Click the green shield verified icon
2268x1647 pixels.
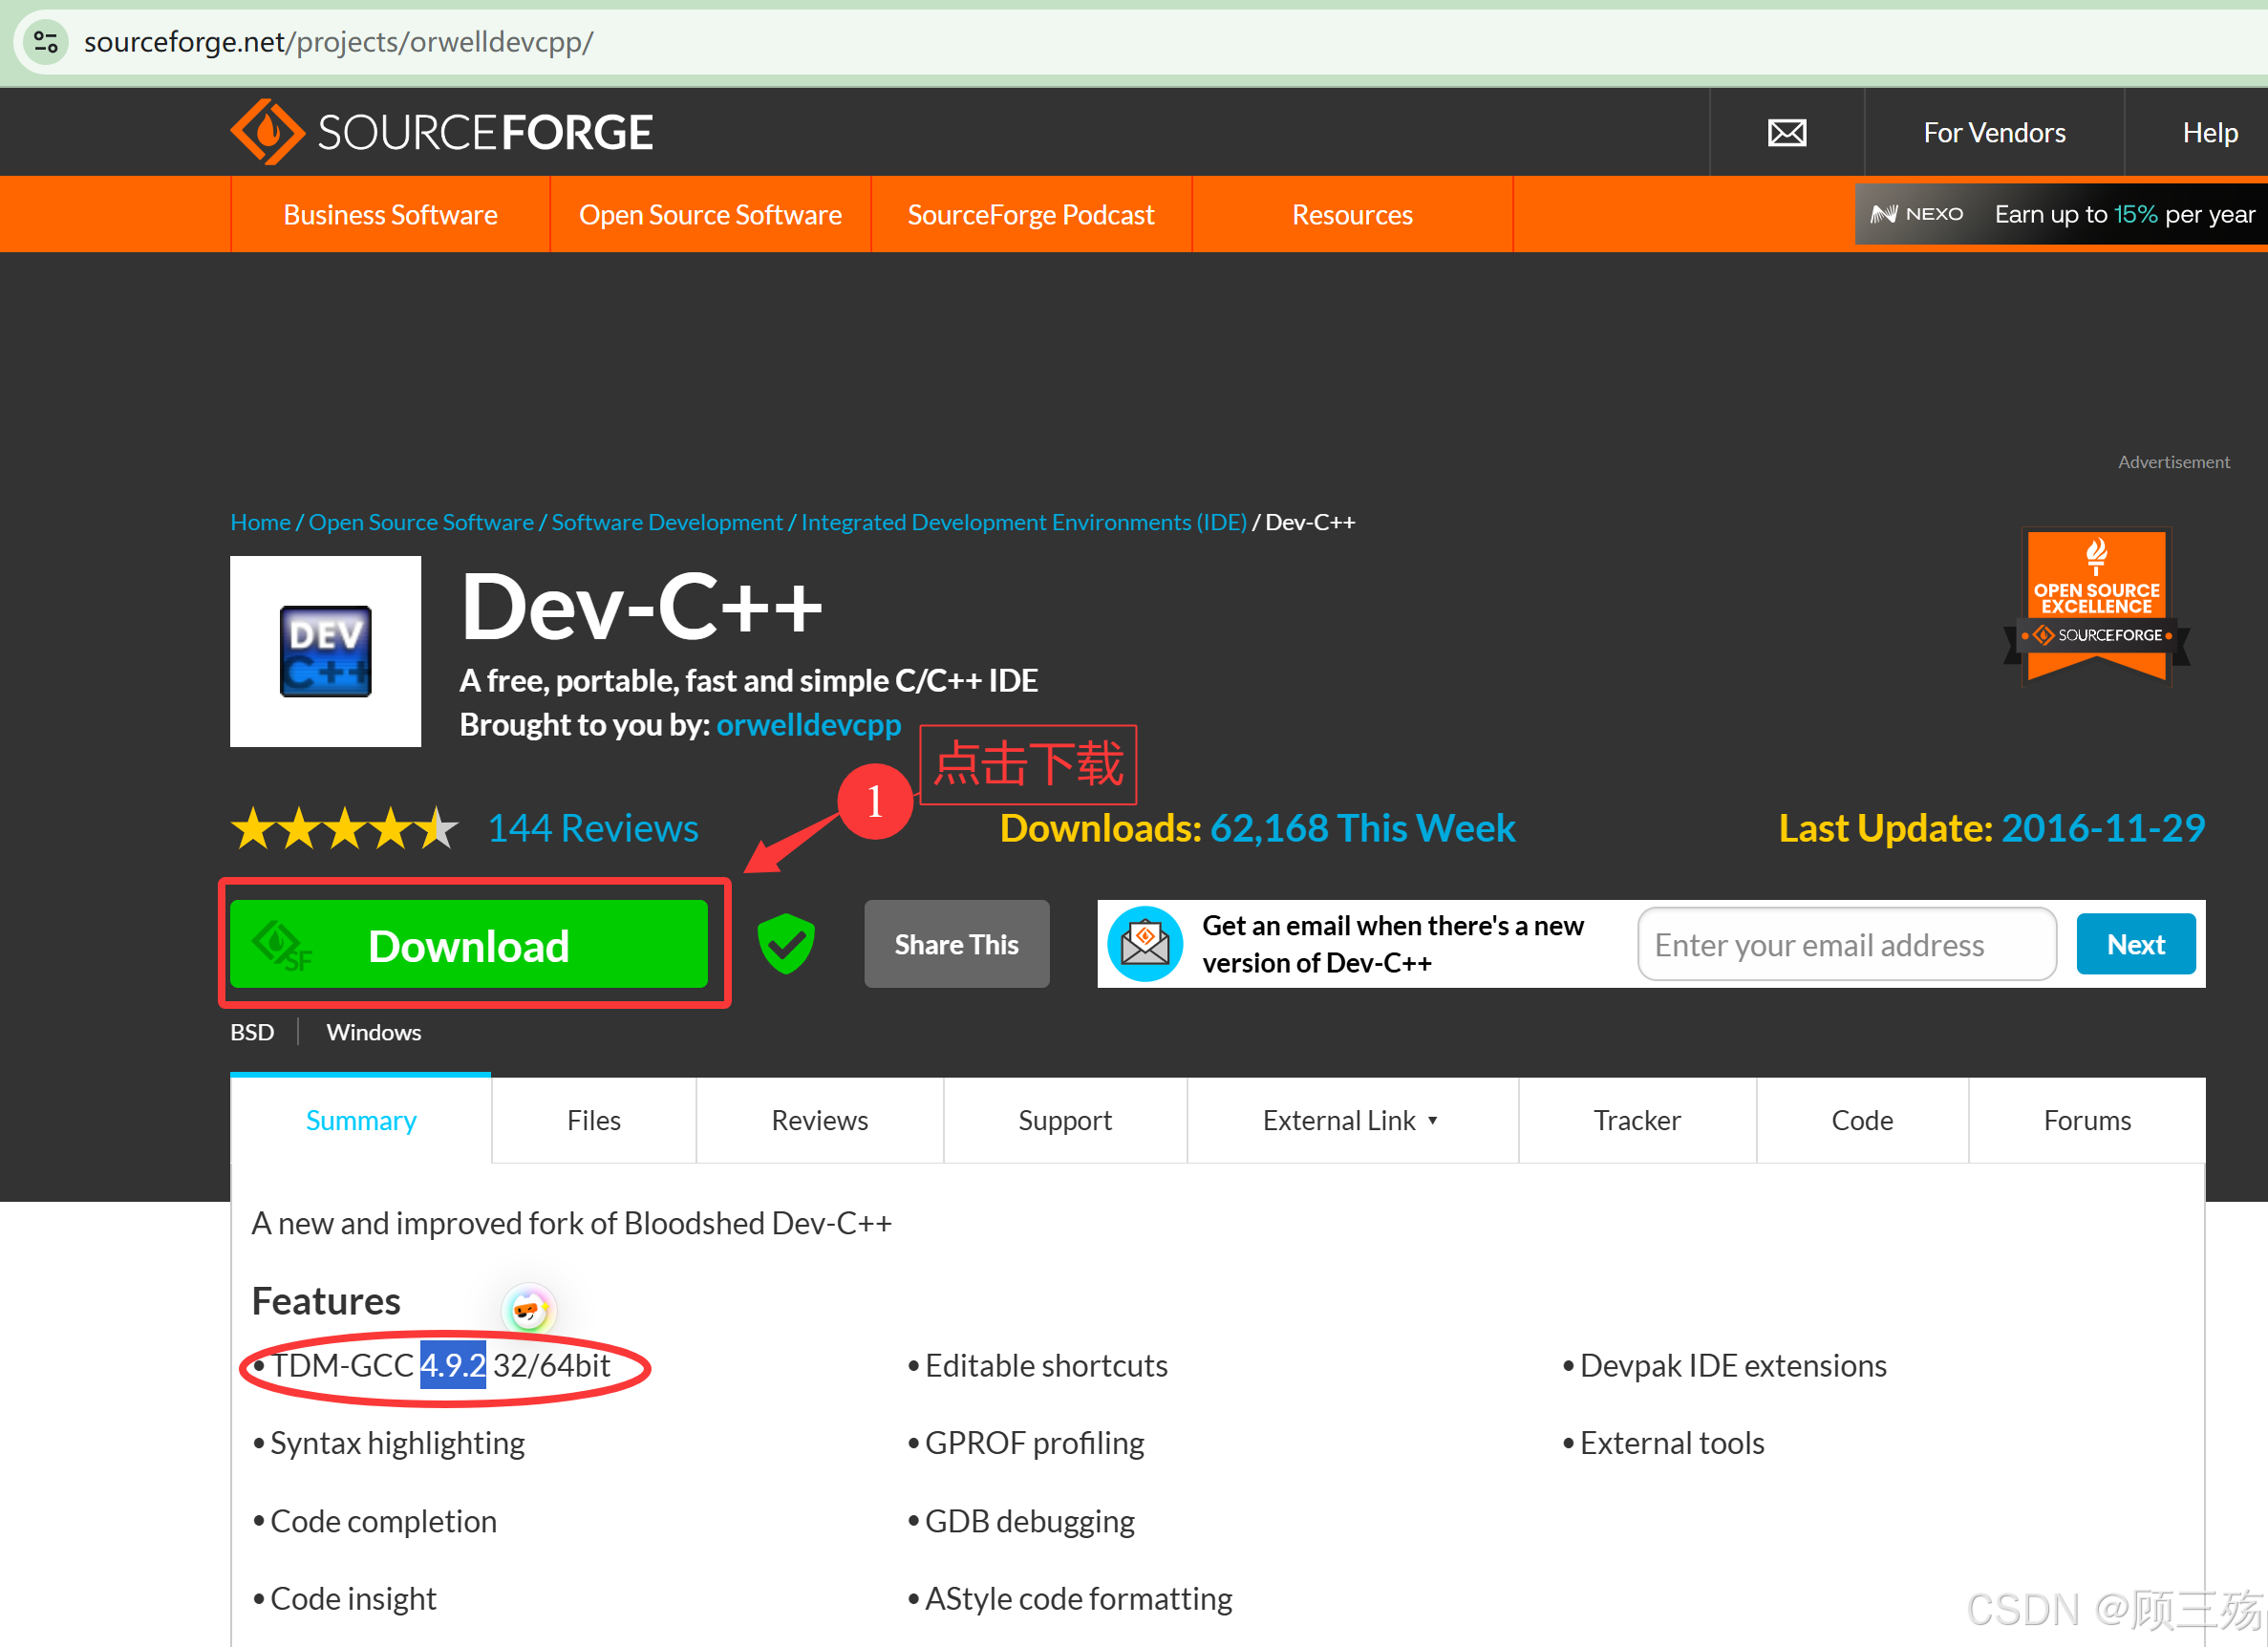[x=786, y=944]
